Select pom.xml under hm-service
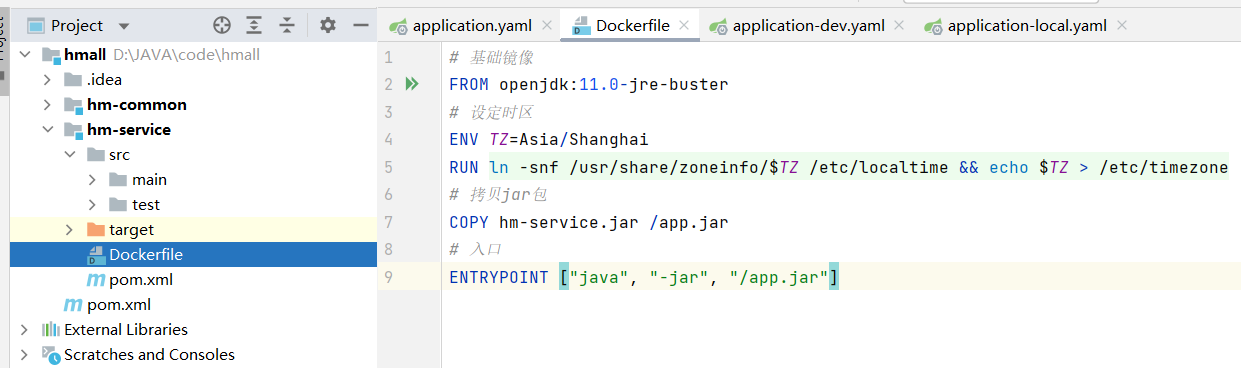The width and height of the screenshot is (1241, 368). click(x=141, y=280)
